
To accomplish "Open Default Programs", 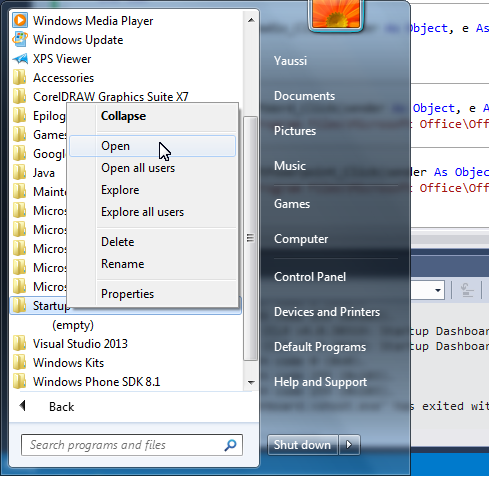I will click(x=320, y=347).
